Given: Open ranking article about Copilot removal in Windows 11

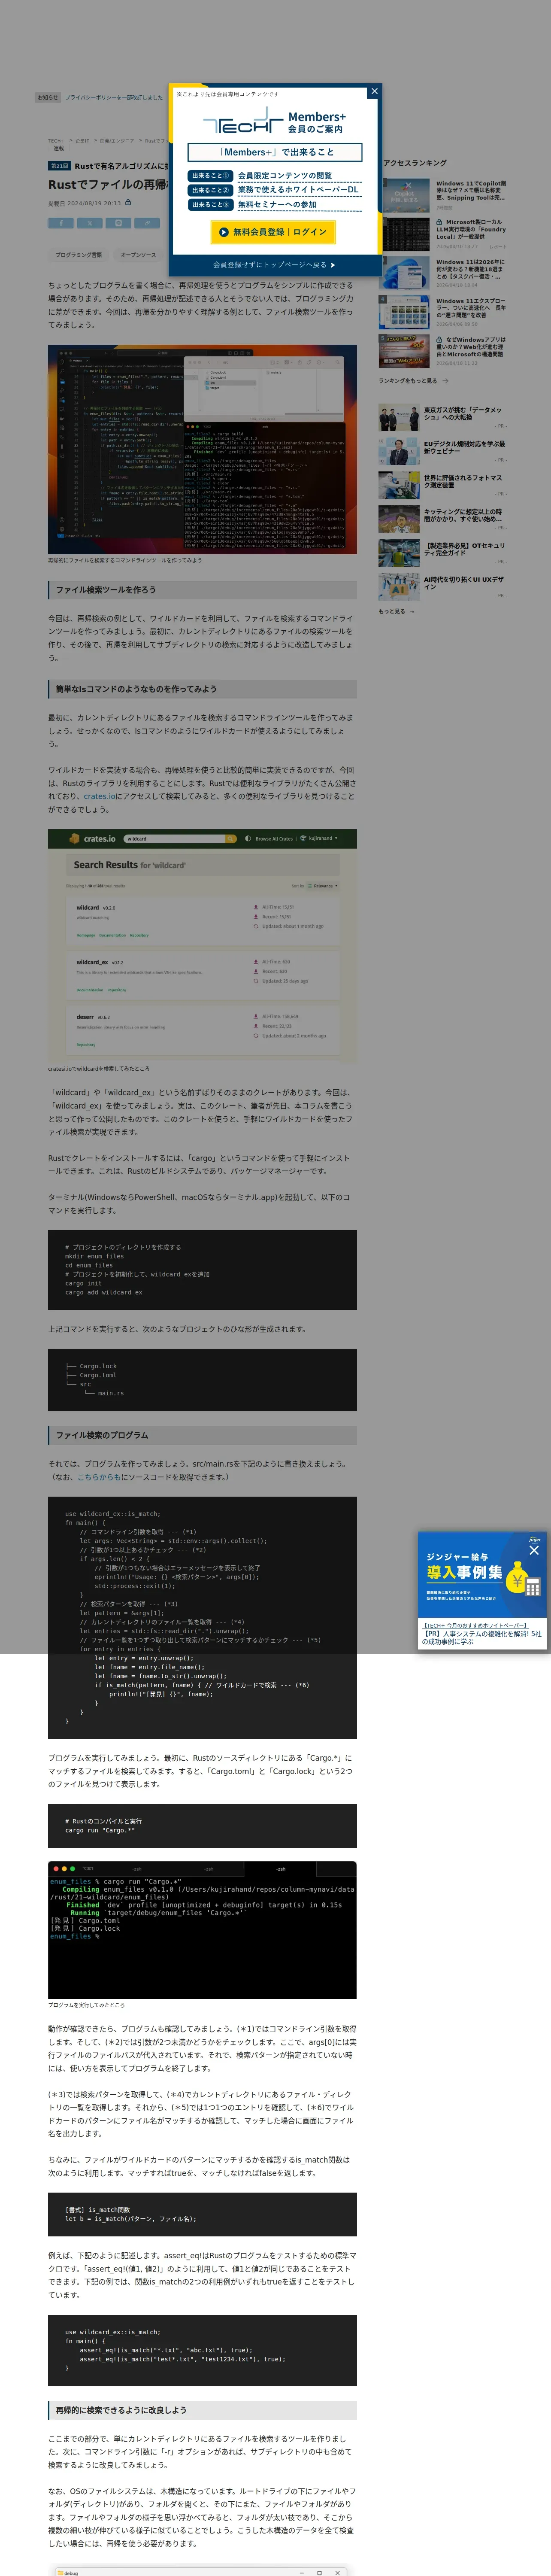Looking at the screenshot, I should [x=471, y=190].
